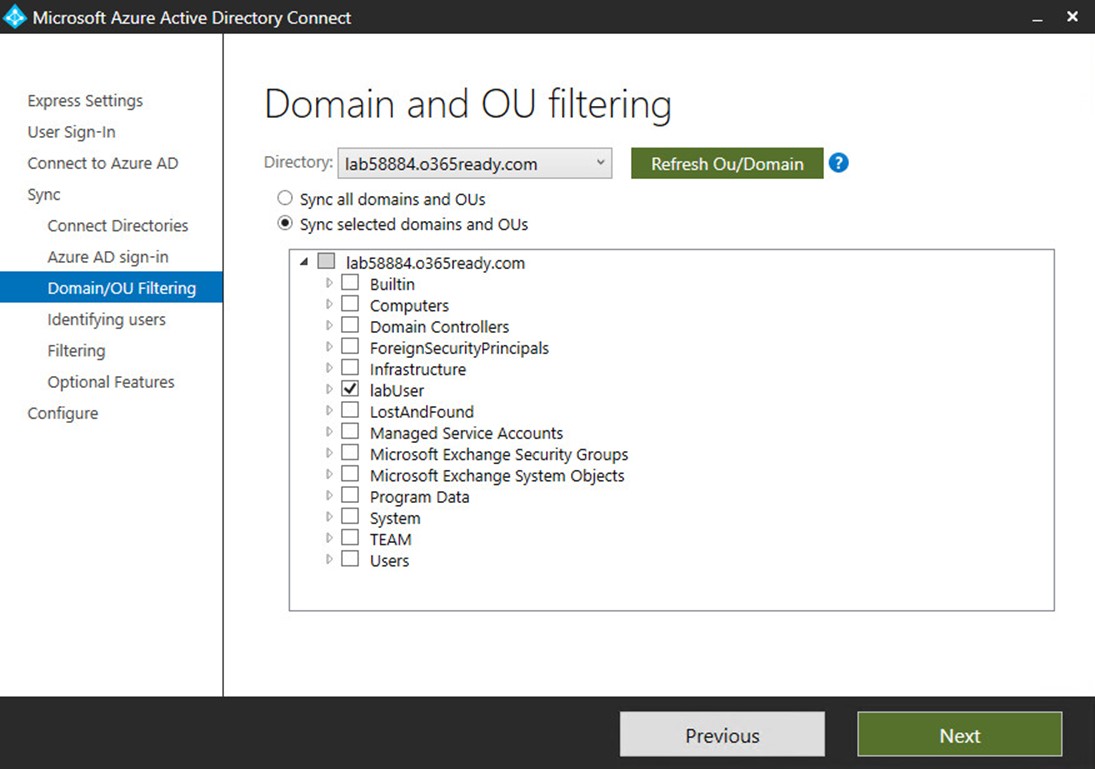
Task: Expand the Domain Controllers node
Action: 329,325
